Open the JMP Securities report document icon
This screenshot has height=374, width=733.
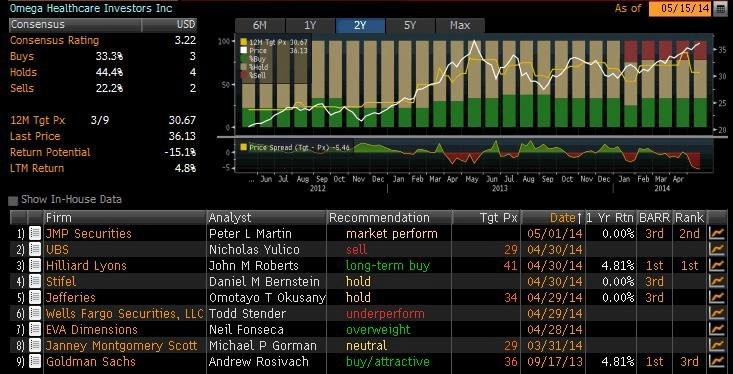(x=35, y=233)
